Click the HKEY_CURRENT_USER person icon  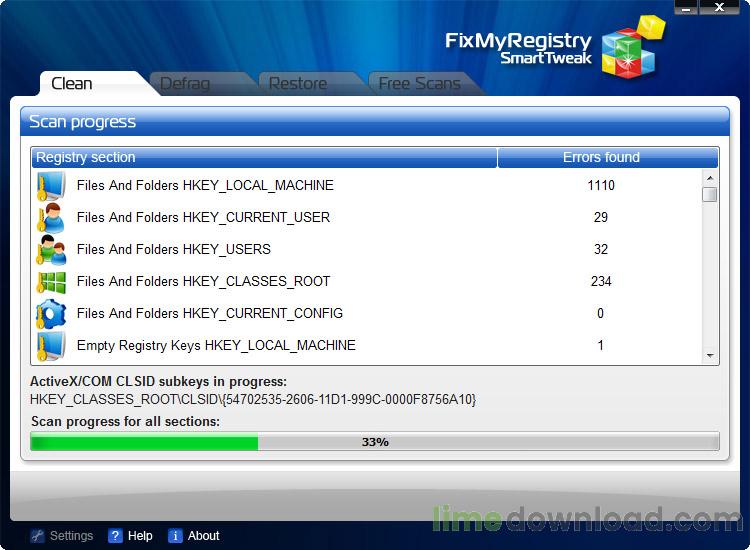[51, 218]
